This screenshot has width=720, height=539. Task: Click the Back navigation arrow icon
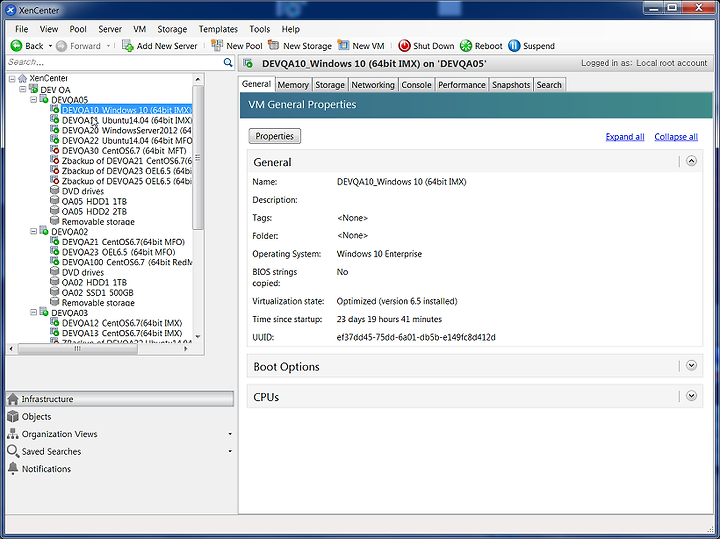coord(16,45)
